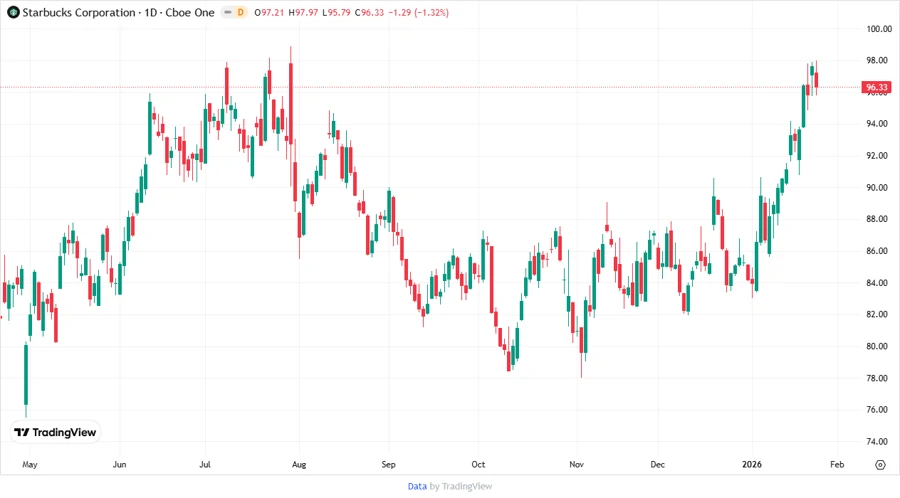The image size is (900, 498).
Task: Click the 96.33 current price label
Action: (x=876, y=87)
